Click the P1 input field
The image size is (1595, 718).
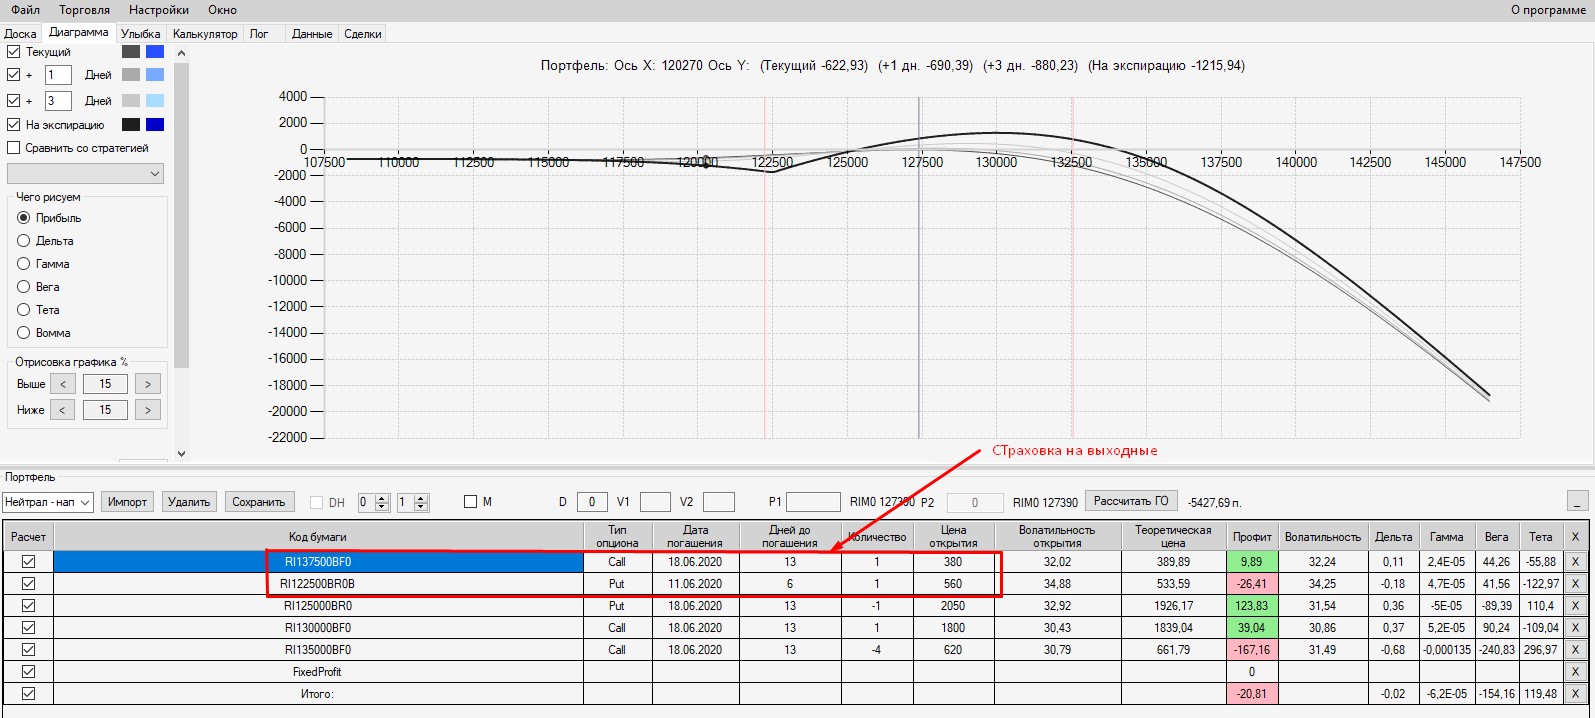point(813,502)
